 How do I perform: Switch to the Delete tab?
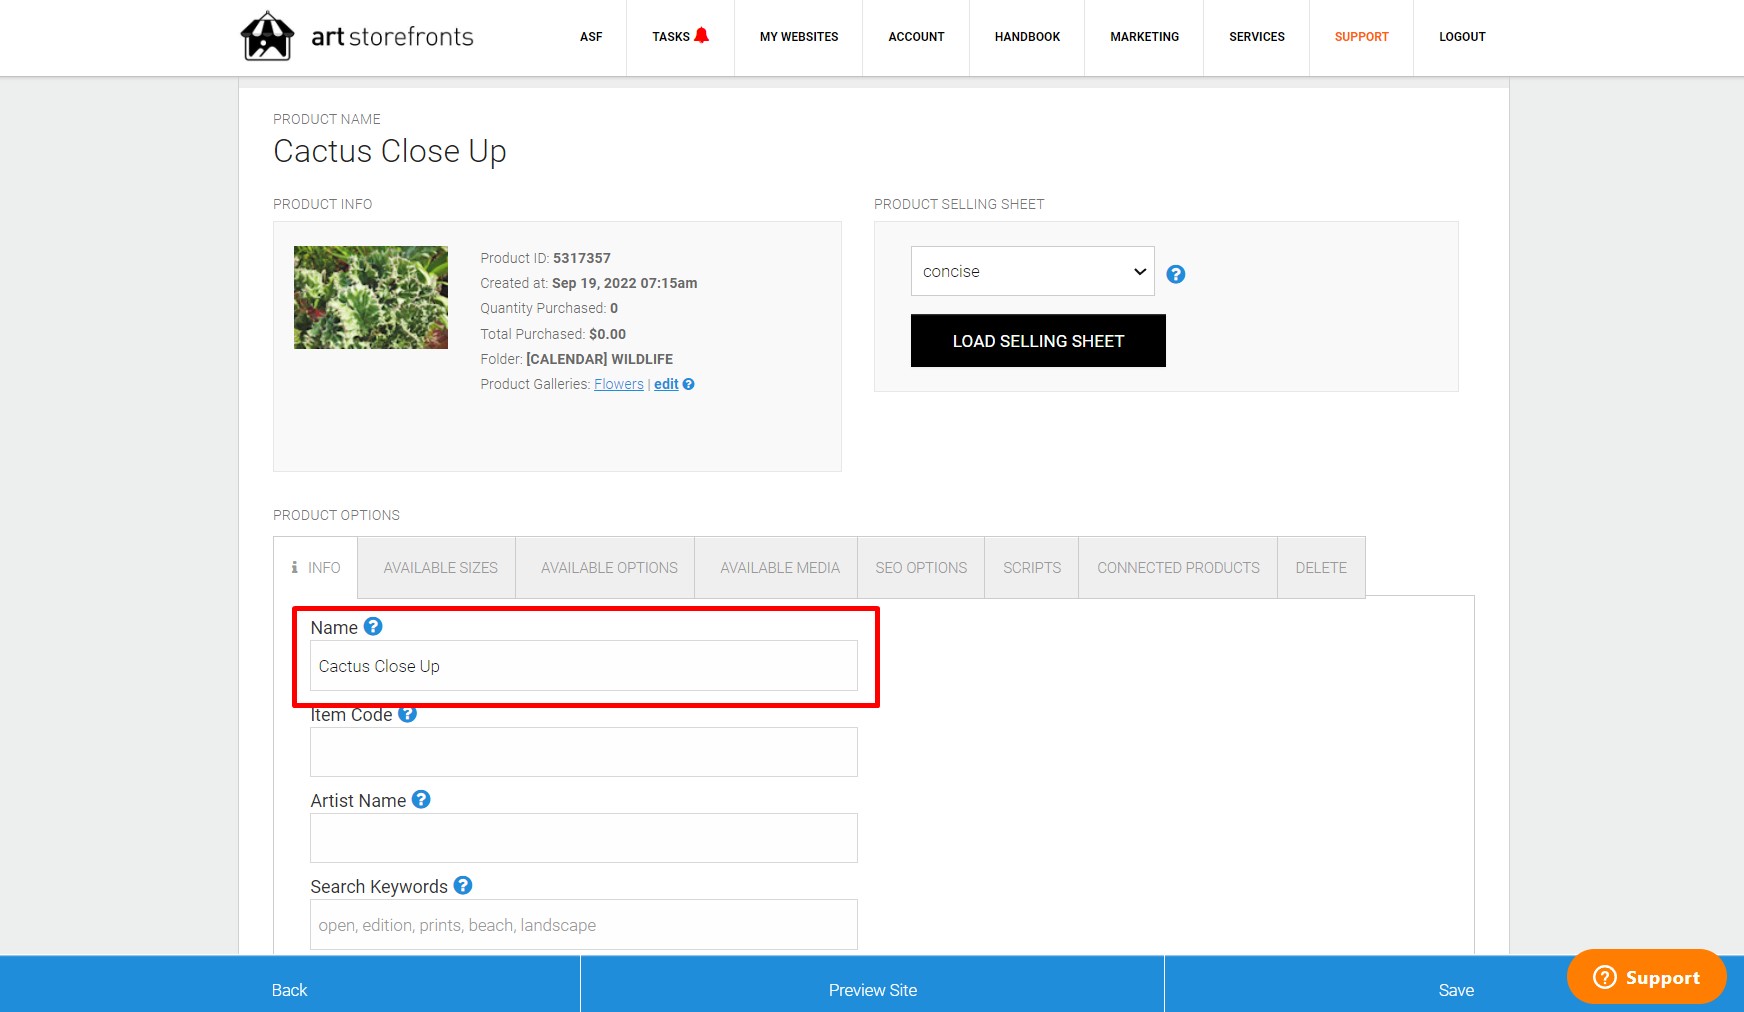1321,567
